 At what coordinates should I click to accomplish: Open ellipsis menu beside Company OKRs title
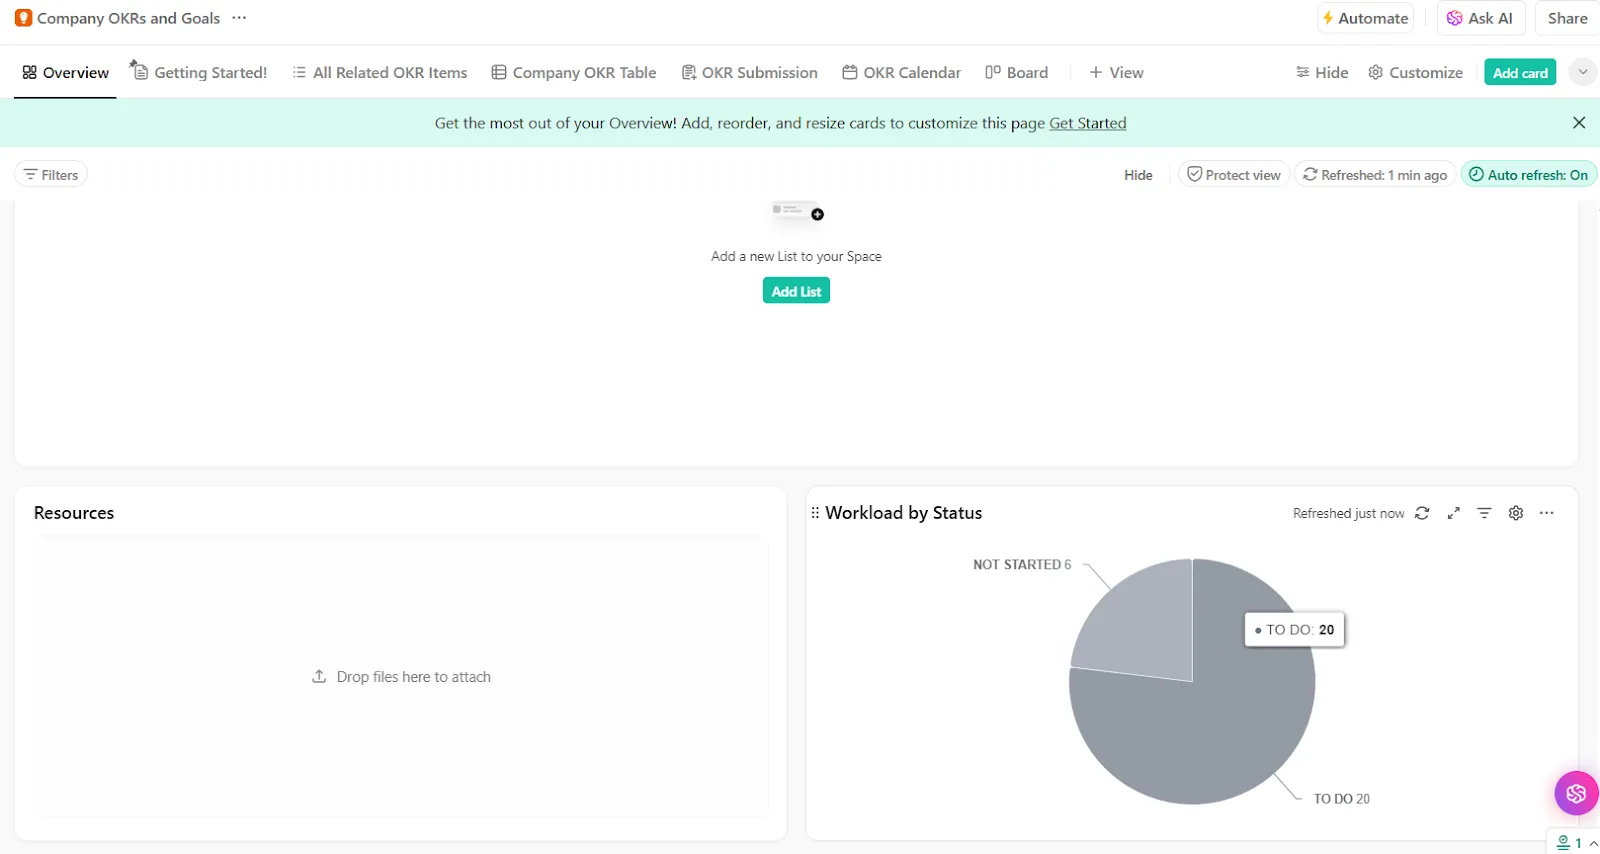(x=239, y=18)
